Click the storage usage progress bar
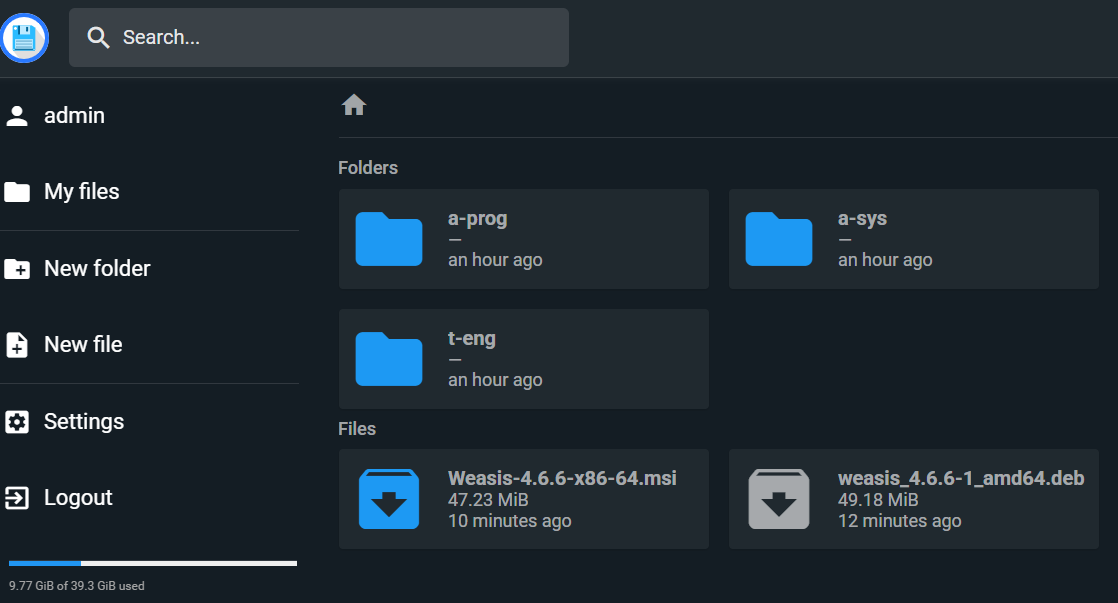 coord(153,564)
